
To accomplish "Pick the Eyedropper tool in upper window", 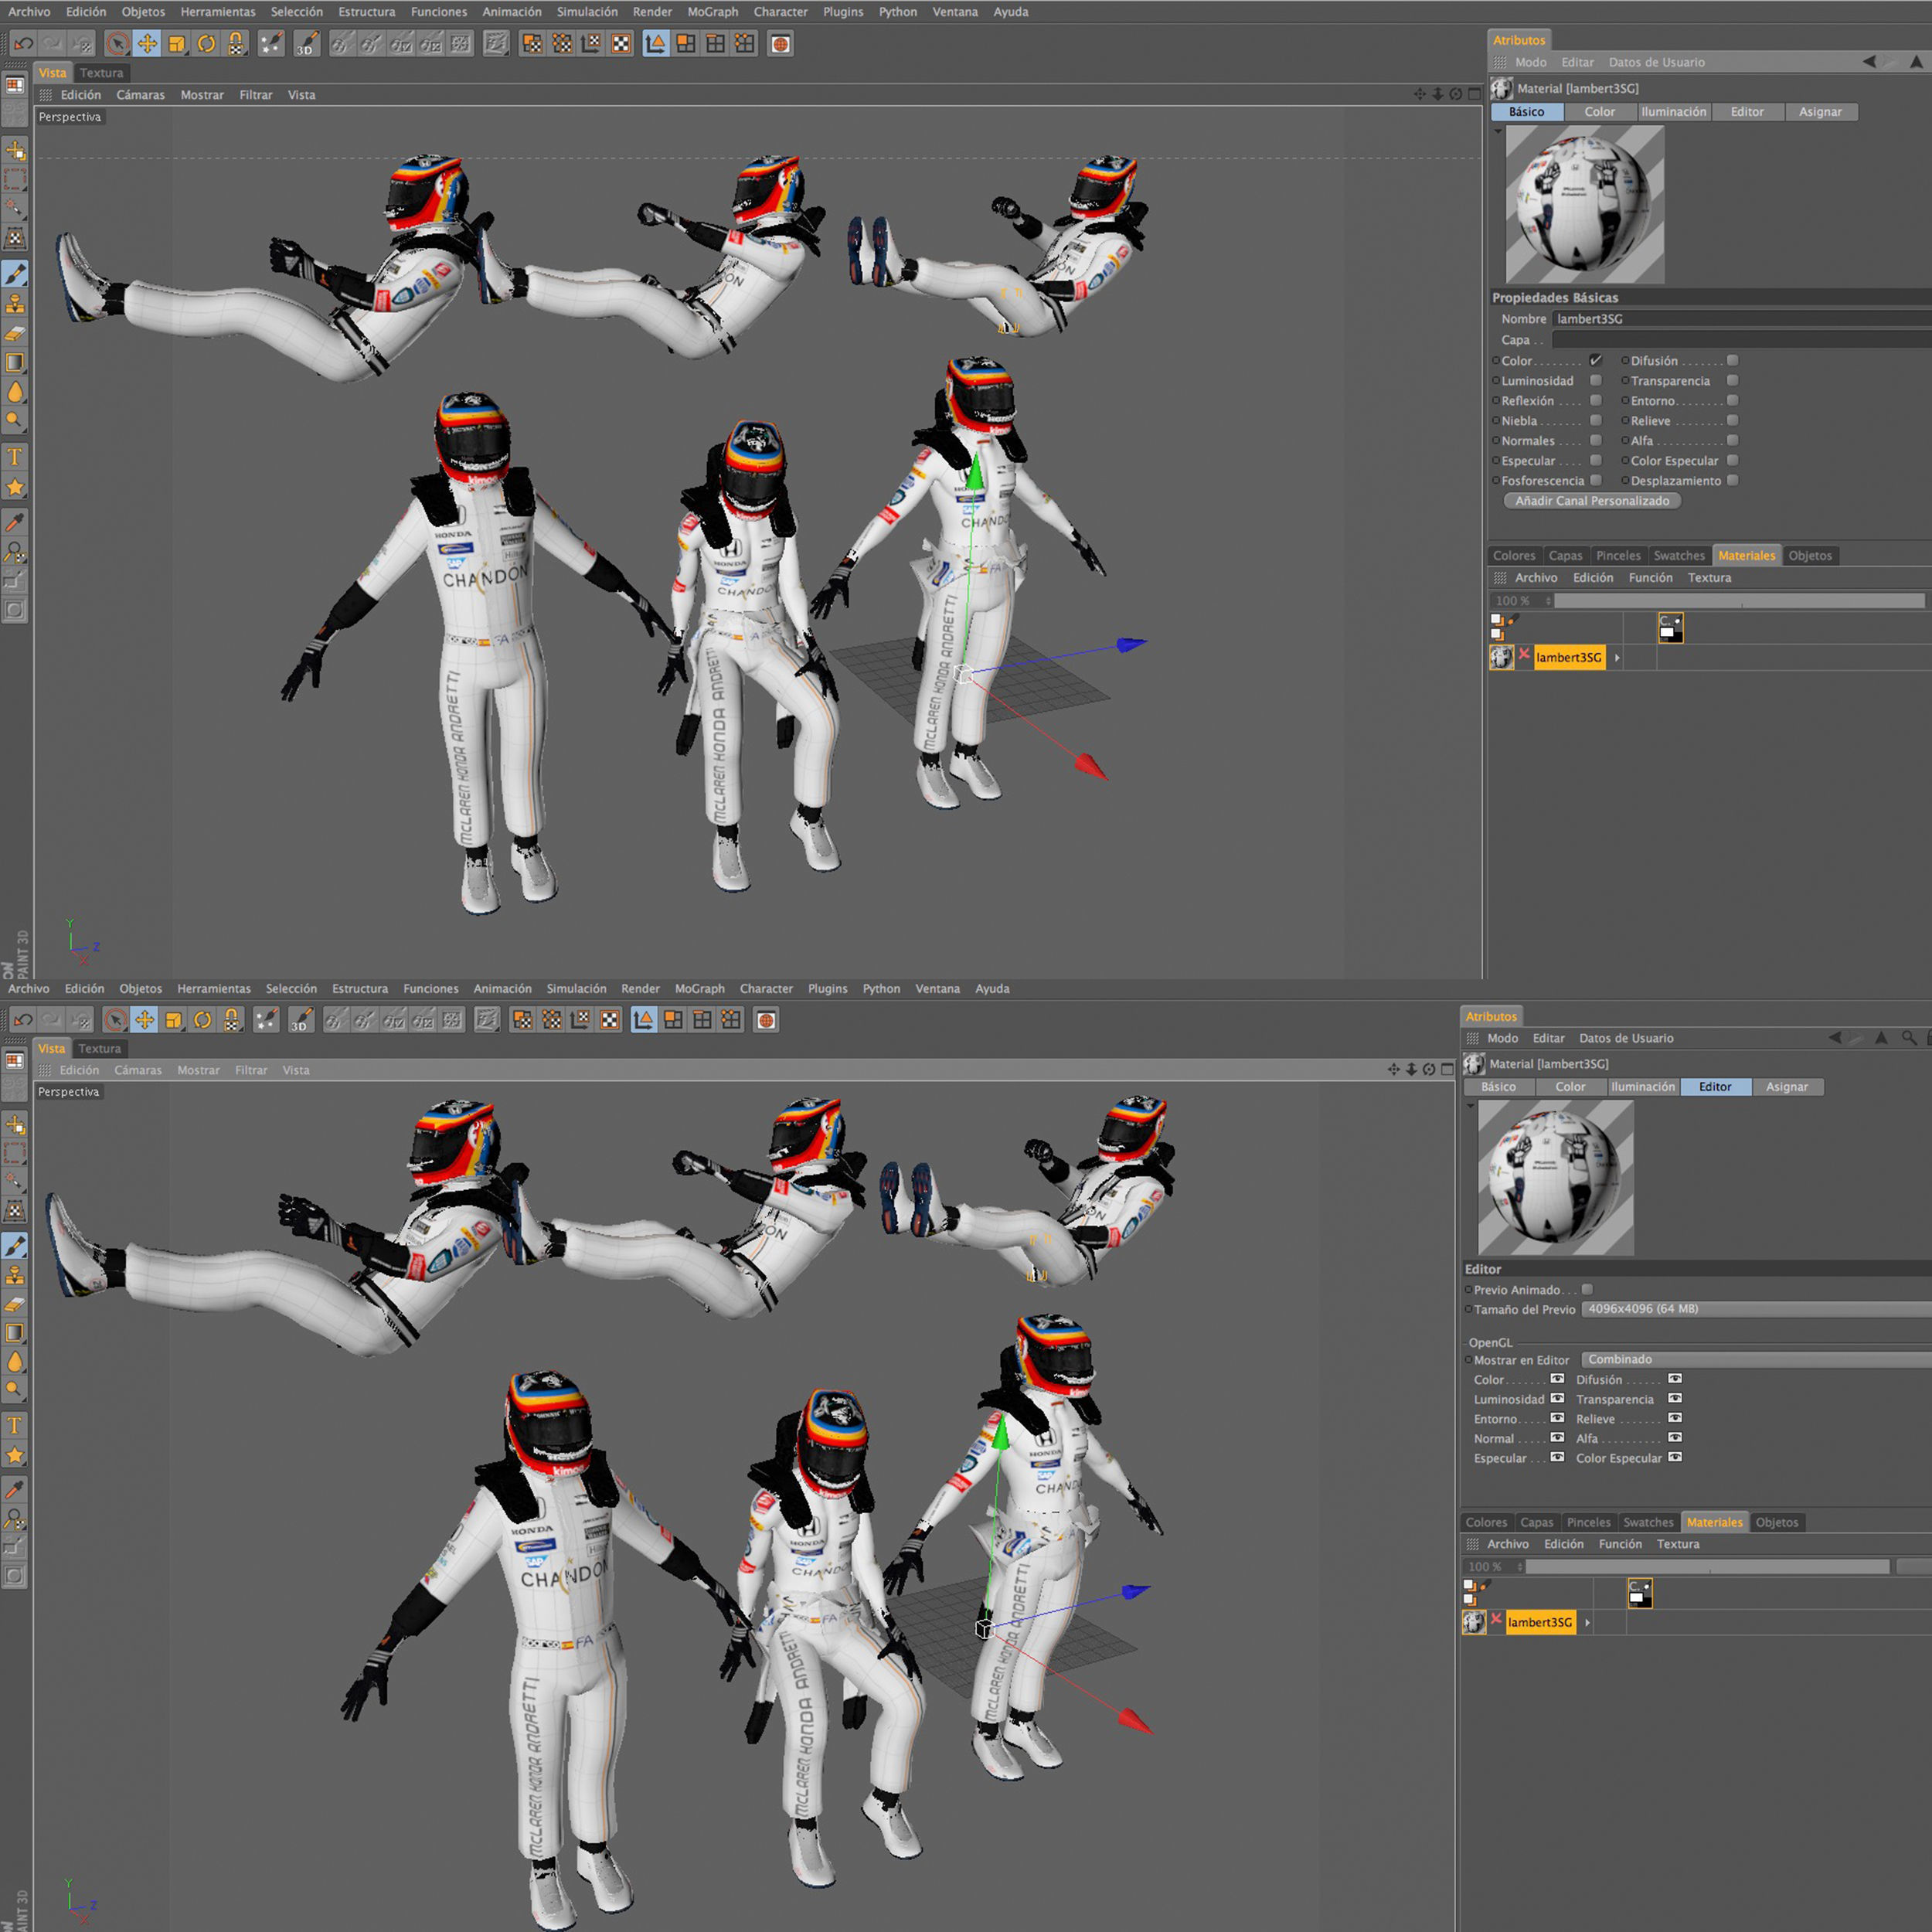I will [15, 522].
